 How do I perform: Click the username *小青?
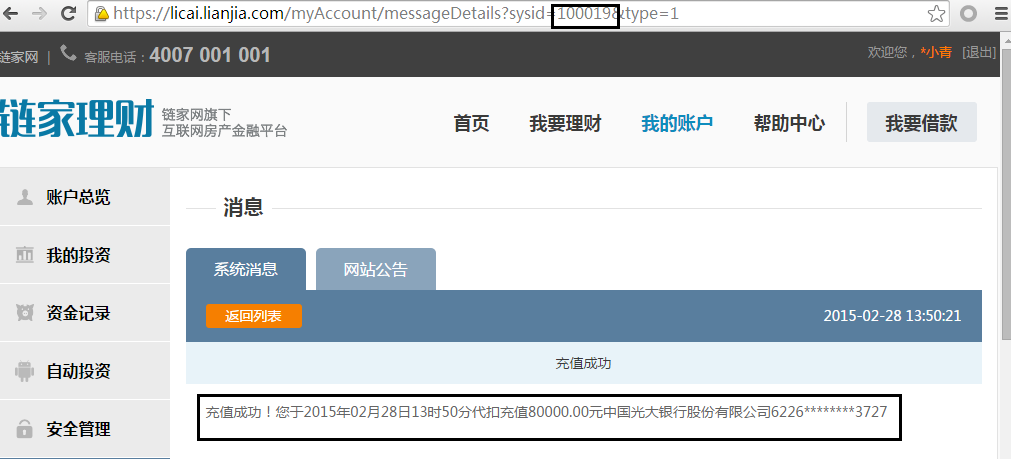tap(936, 52)
